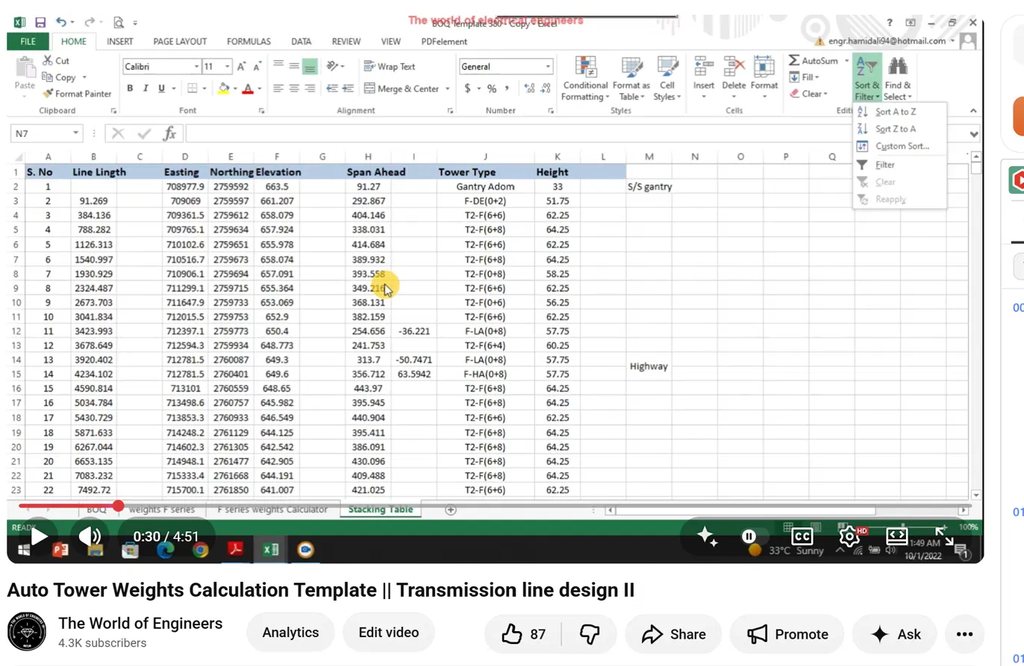The width and height of the screenshot is (1024, 666).
Task: Click the Name Box showing N7
Action: click(46, 133)
